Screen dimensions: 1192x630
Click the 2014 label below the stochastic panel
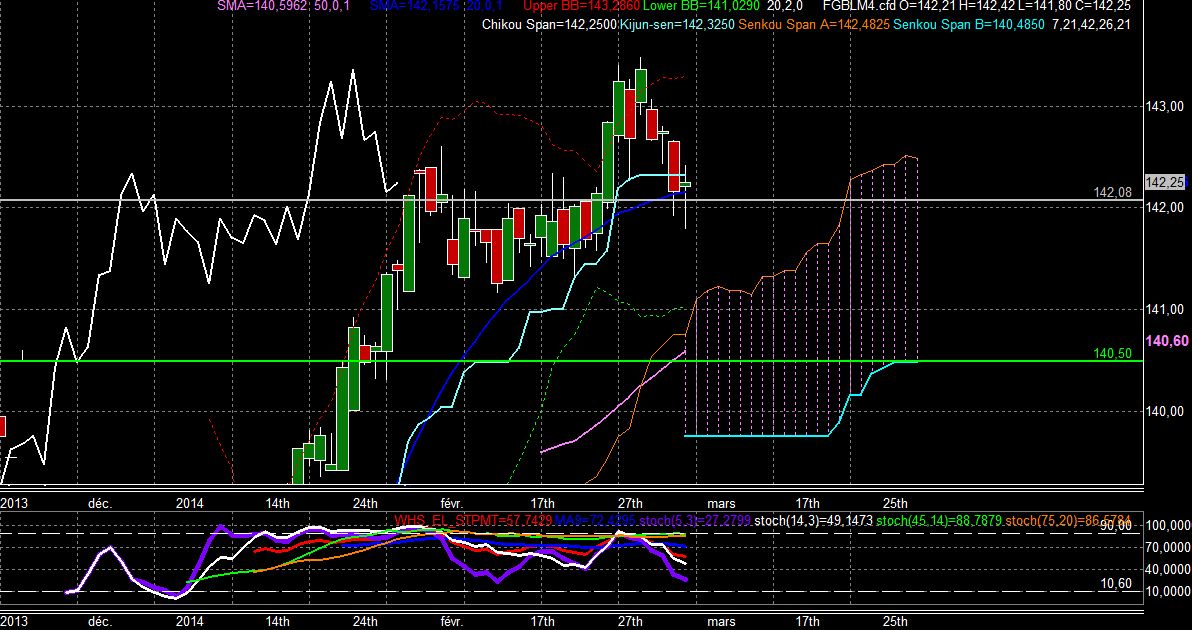pyautogui.click(x=189, y=621)
